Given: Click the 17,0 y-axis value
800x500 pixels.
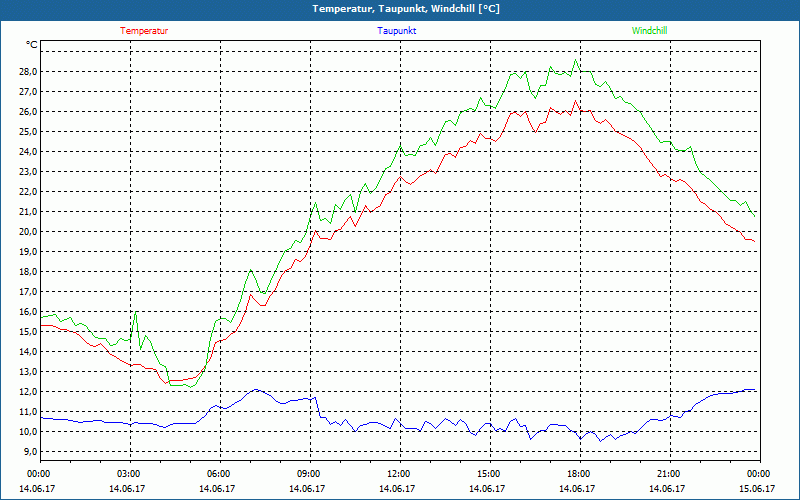Looking at the screenshot, I should pyautogui.click(x=29, y=292).
